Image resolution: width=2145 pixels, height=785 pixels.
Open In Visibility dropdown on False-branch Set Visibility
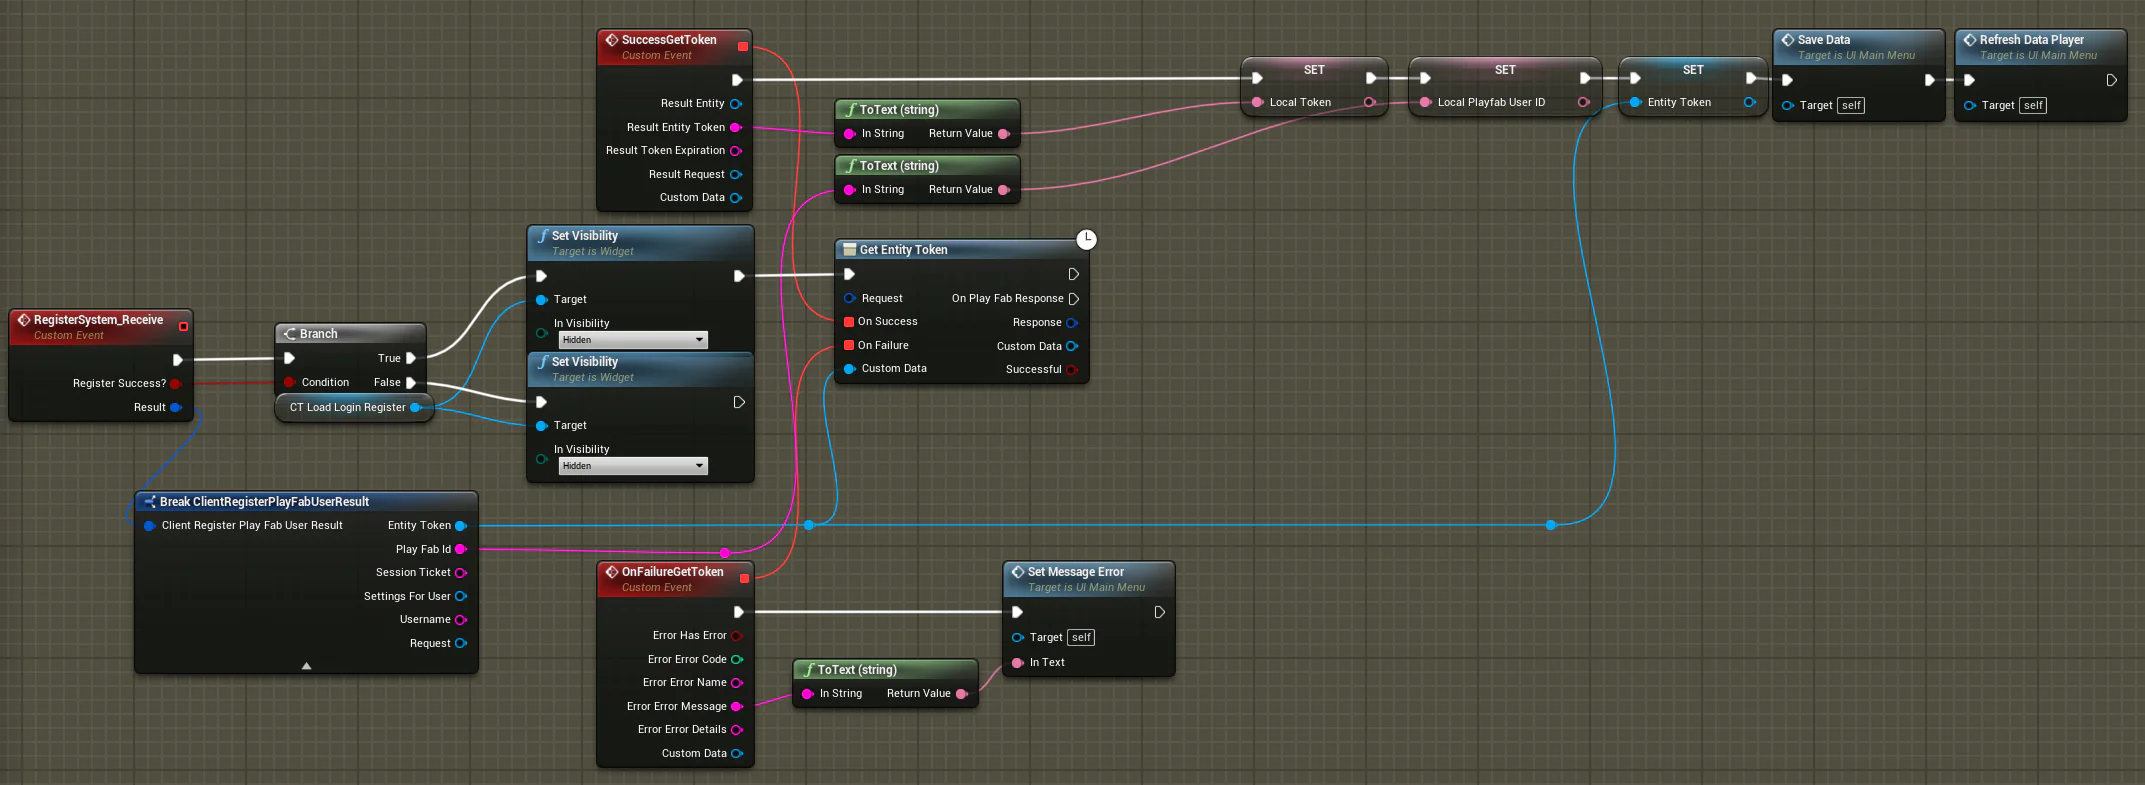[x=632, y=466]
